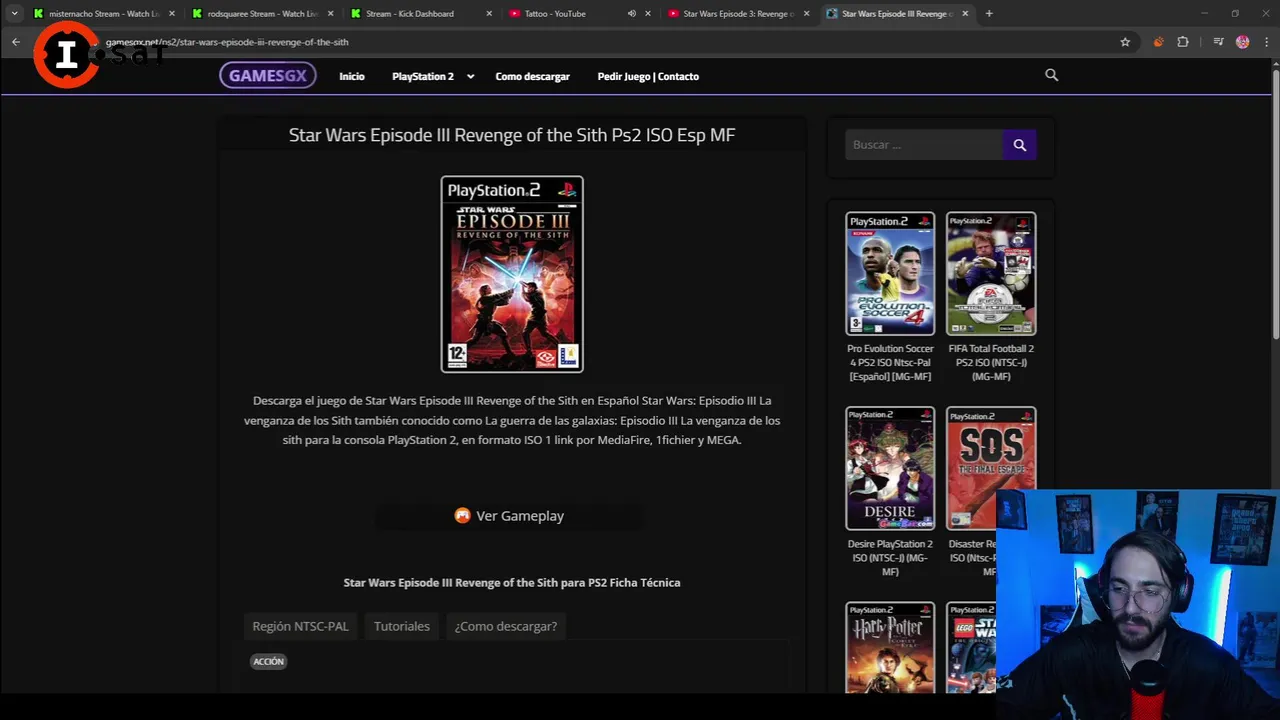The width and height of the screenshot is (1280, 720).
Task: Open the PlayStation 2 menu item
Action: coord(423,76)
